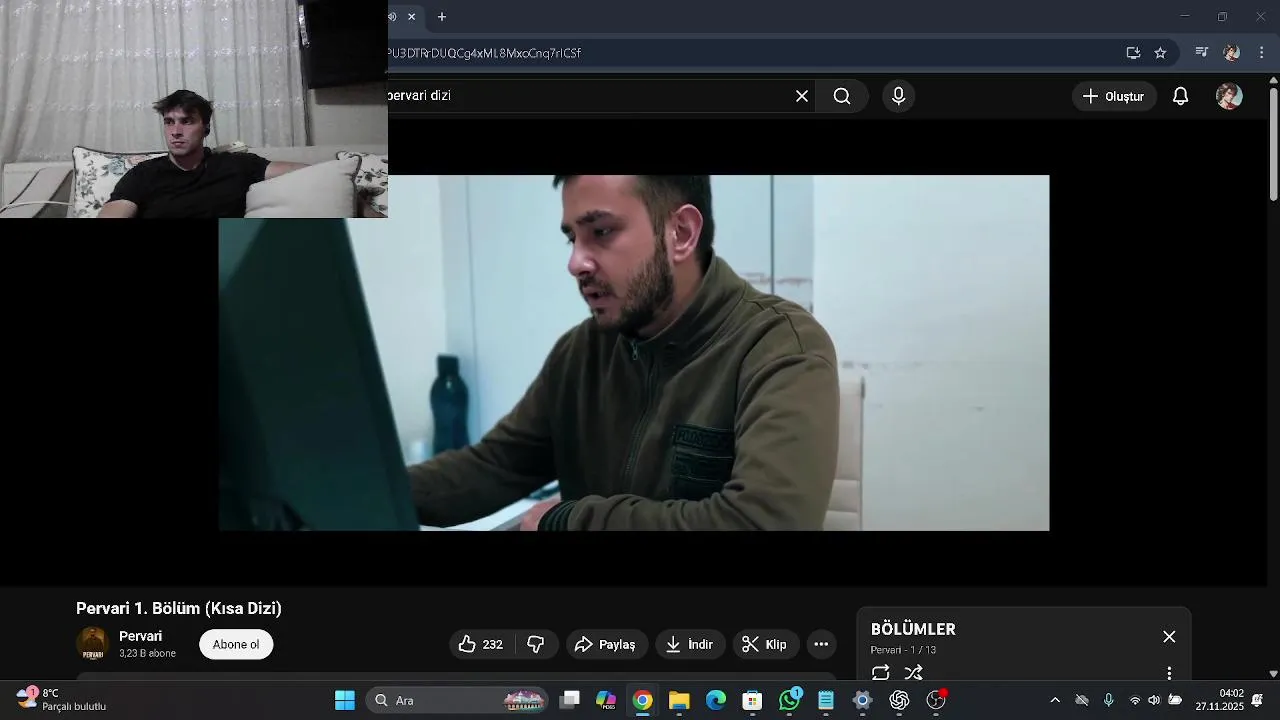This screenshot has height=720, width=1280.
Task: Dislike the Pervari video
Action: point(536,645)
